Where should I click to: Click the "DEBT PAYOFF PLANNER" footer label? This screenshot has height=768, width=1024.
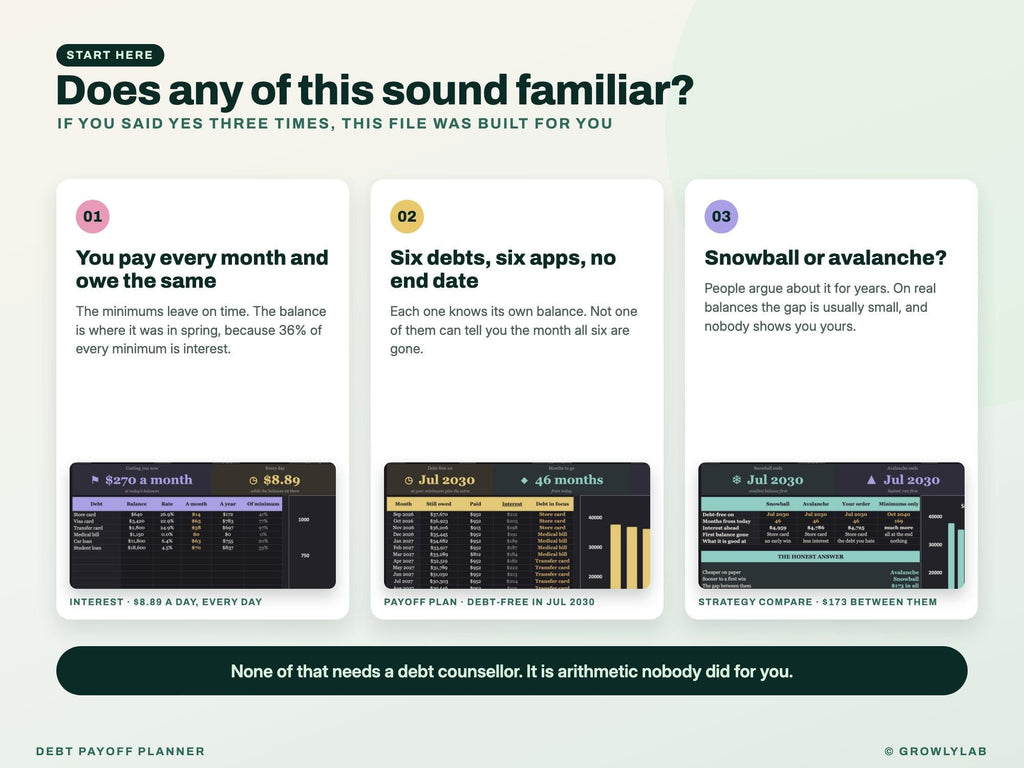point(120,751)
